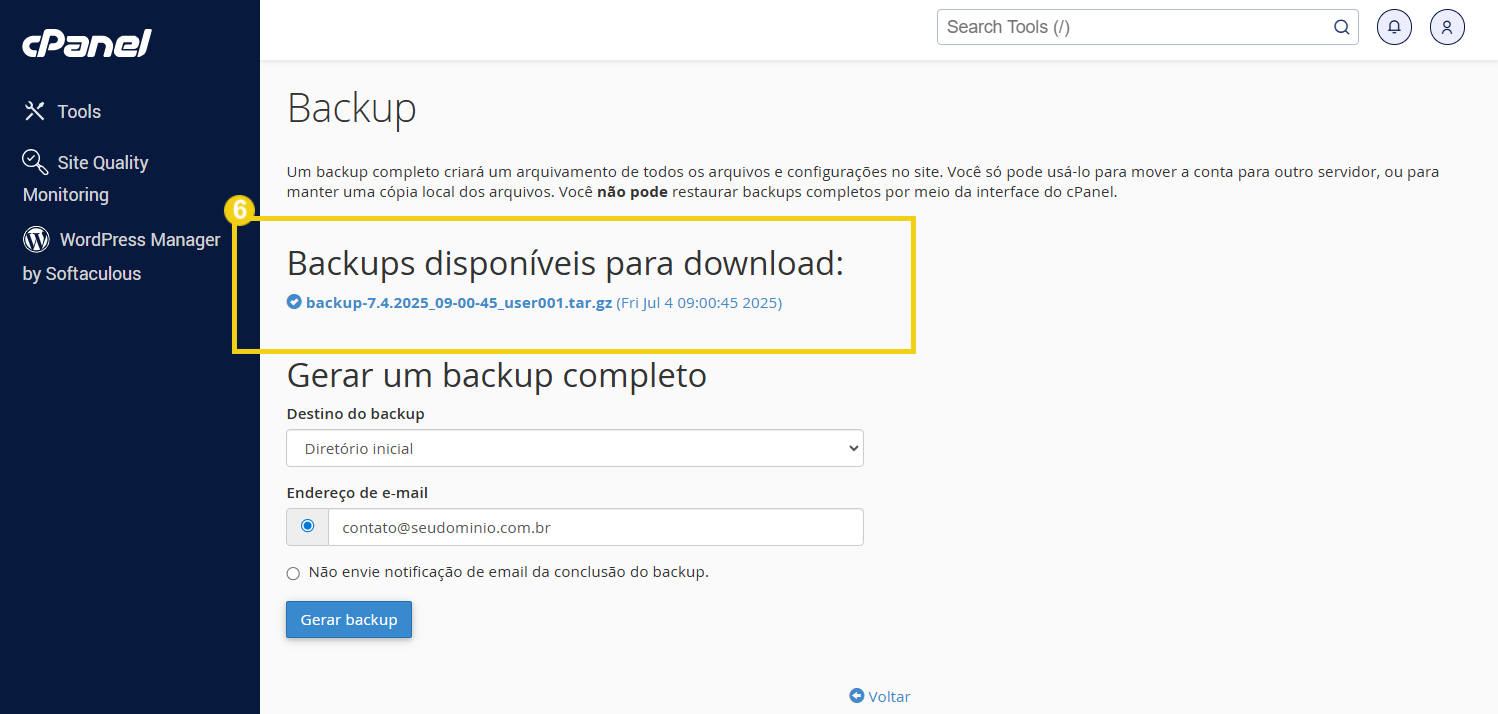Click the email address input field

coord(596,527)
